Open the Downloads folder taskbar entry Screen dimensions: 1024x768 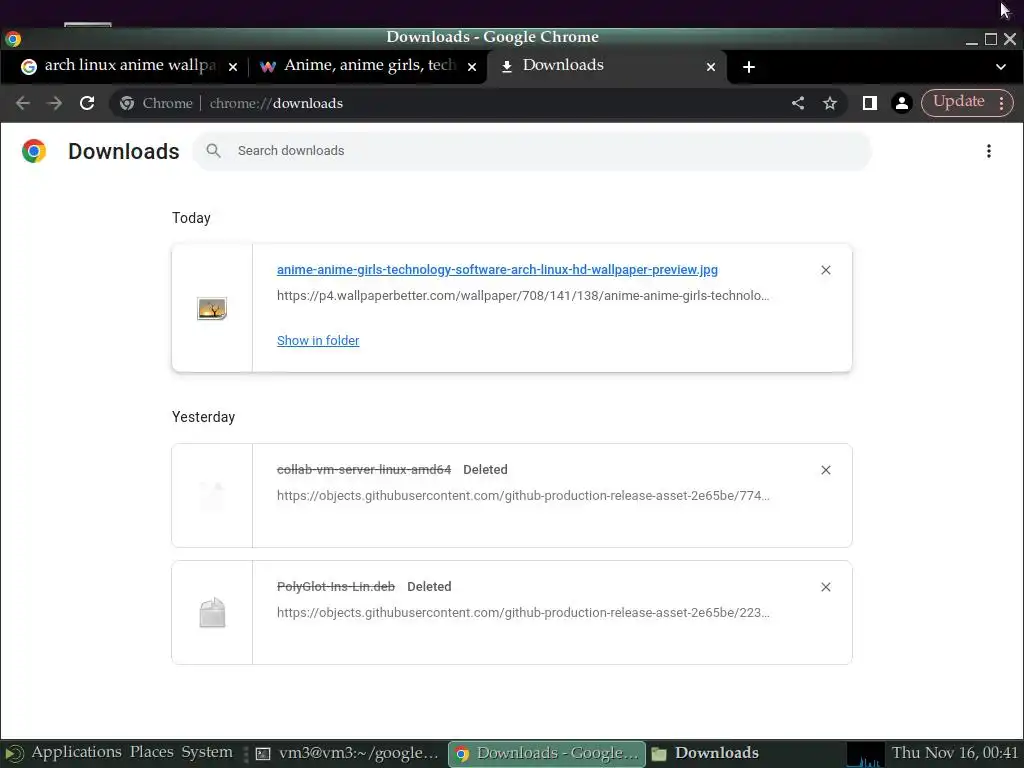(705, 754)
